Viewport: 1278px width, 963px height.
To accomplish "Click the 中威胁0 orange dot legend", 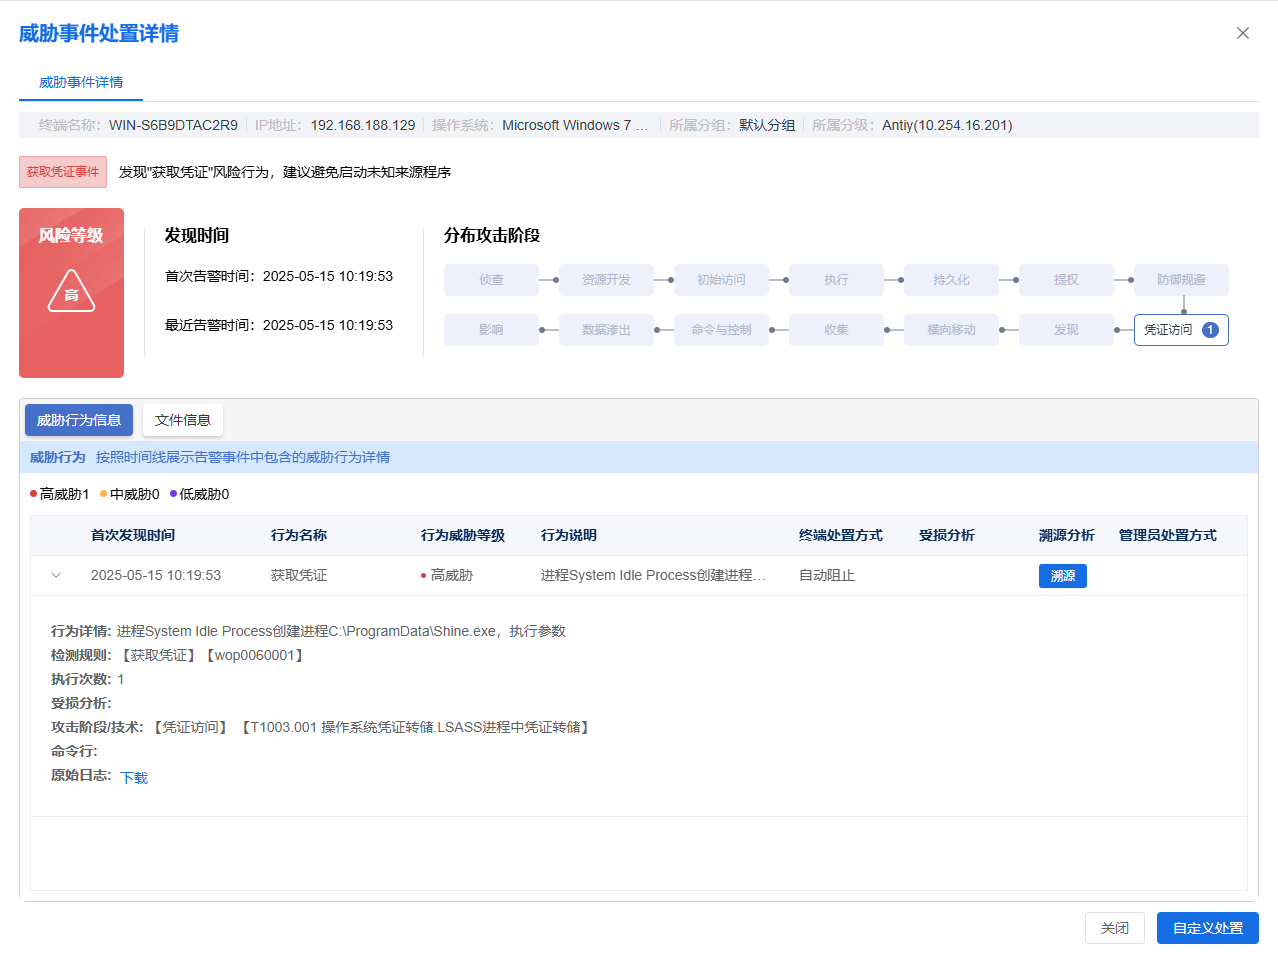I will pos(130,494).
